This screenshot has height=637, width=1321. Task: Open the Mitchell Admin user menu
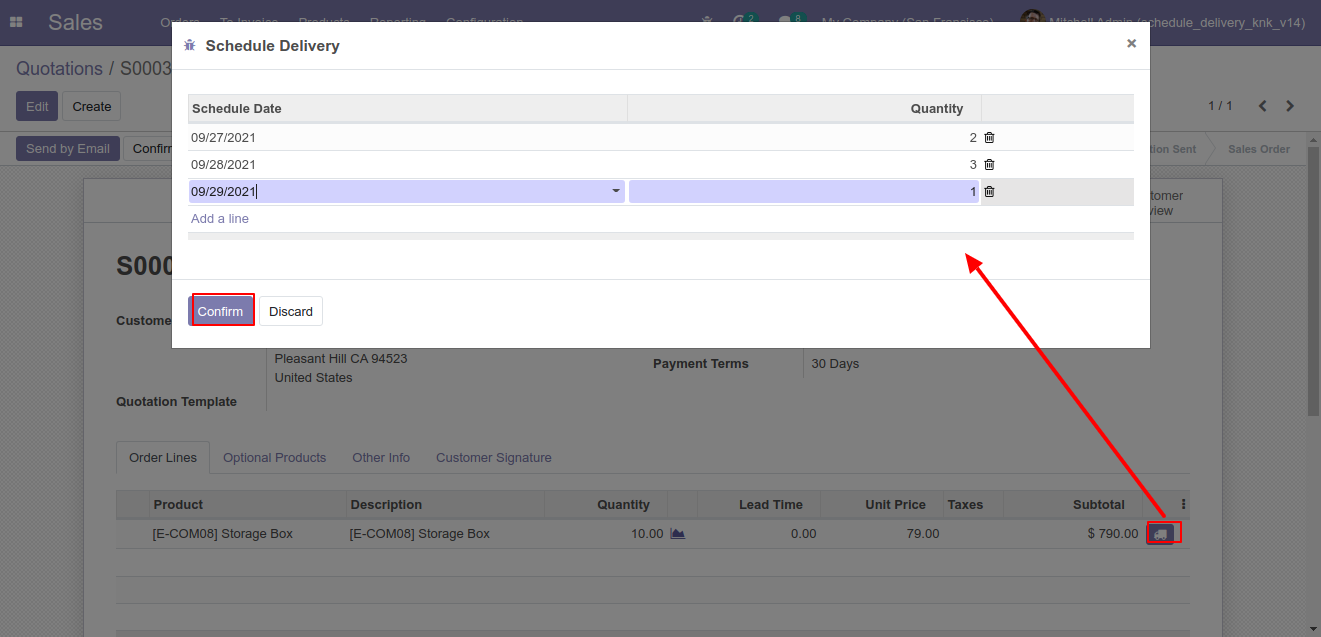point(1163,22)
